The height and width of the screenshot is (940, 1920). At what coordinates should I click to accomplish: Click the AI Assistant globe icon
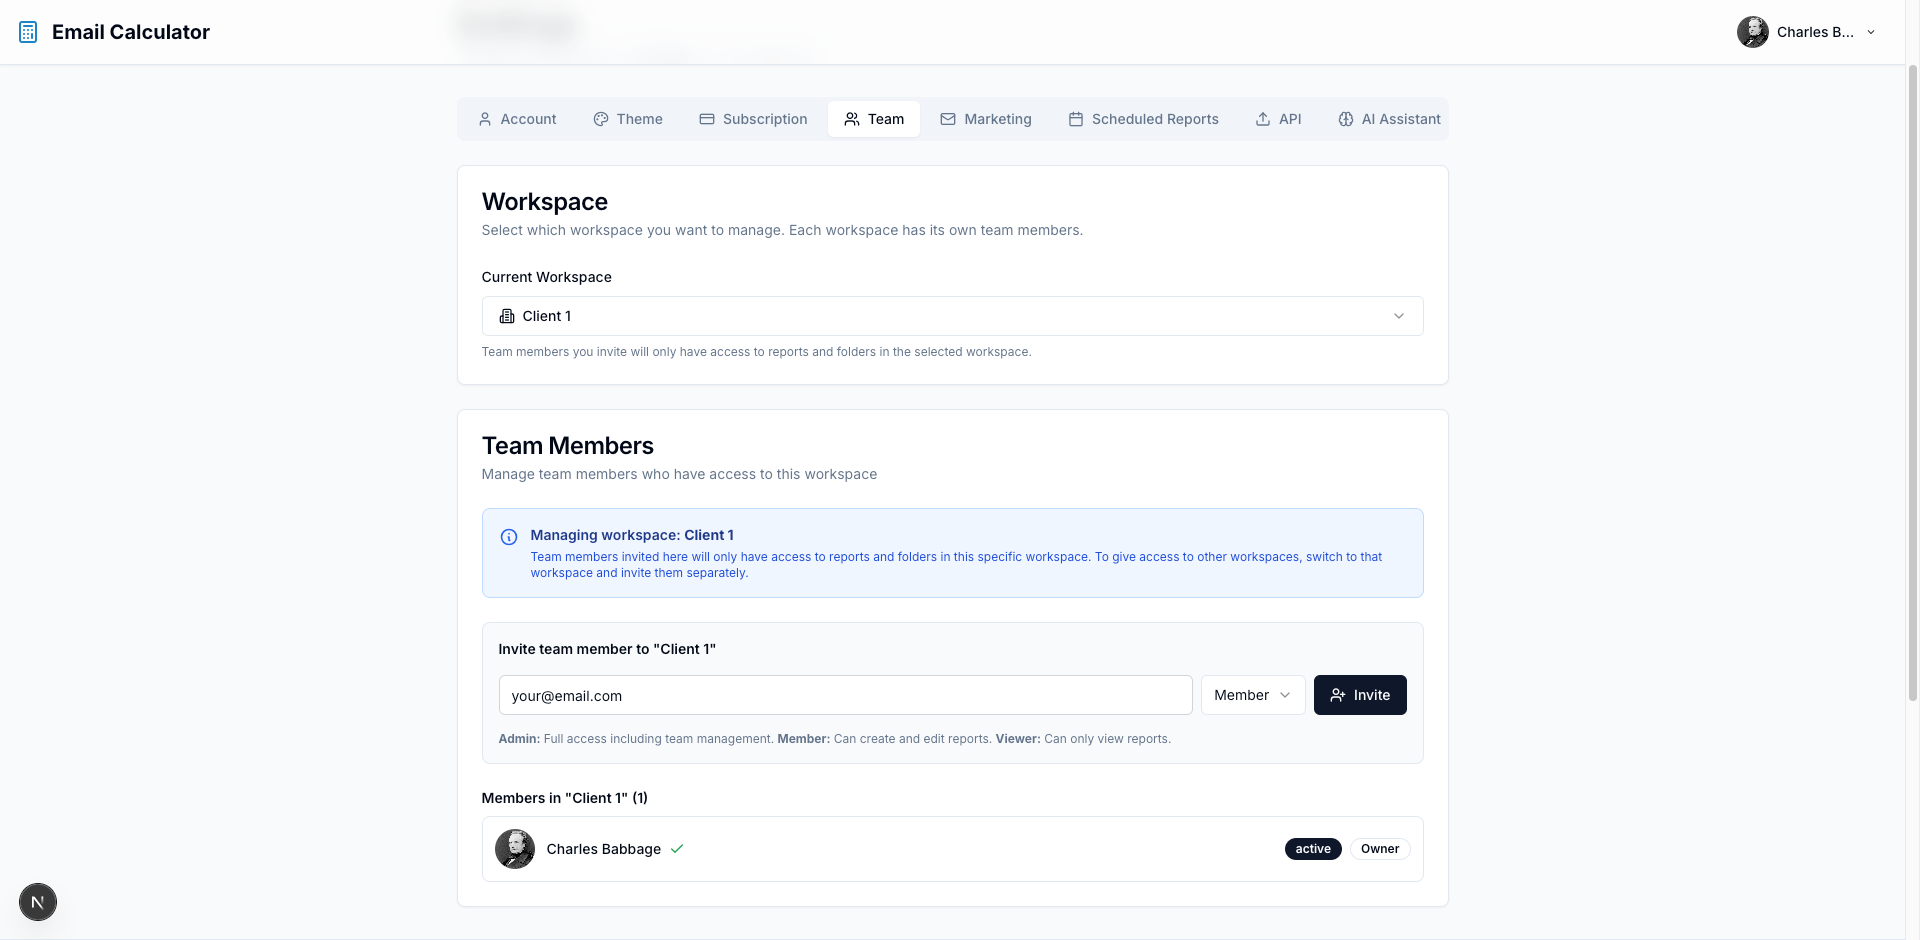1345,119
